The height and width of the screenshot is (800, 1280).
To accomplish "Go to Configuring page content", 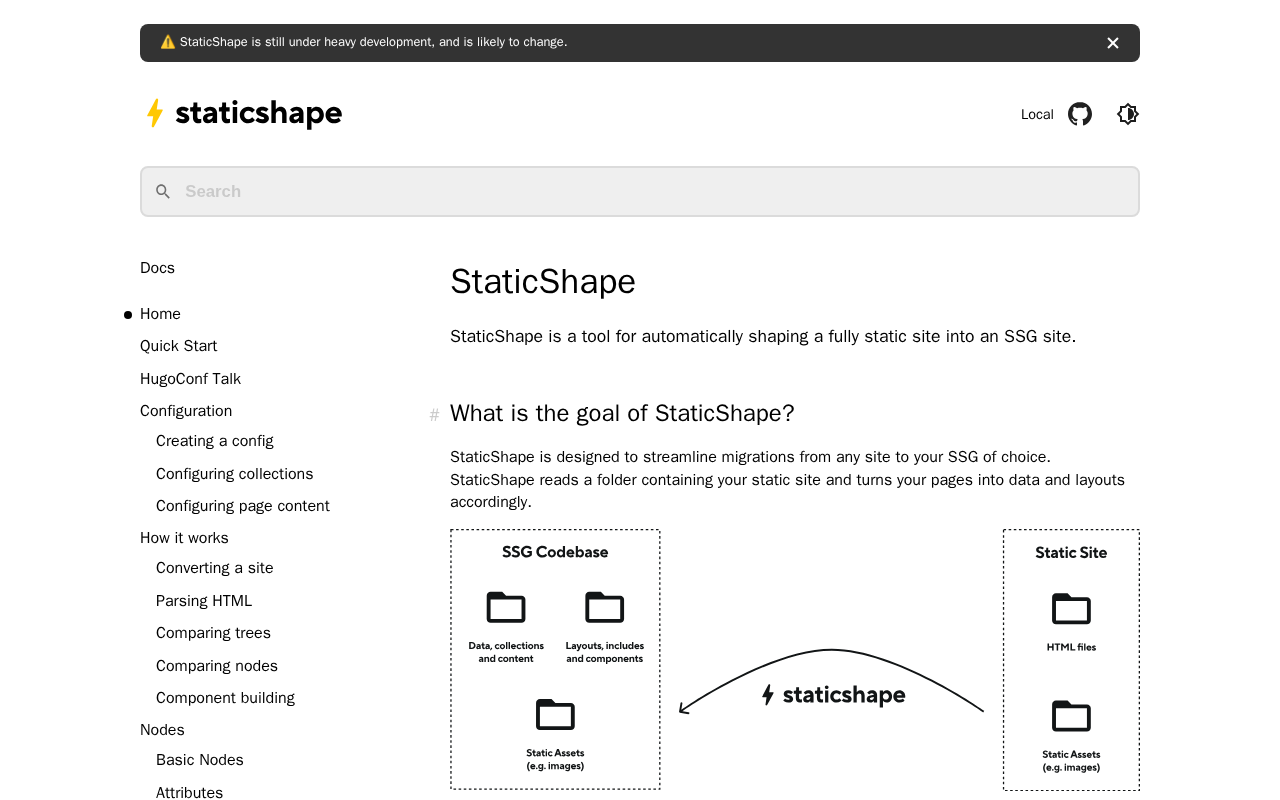I will point(243,506).
